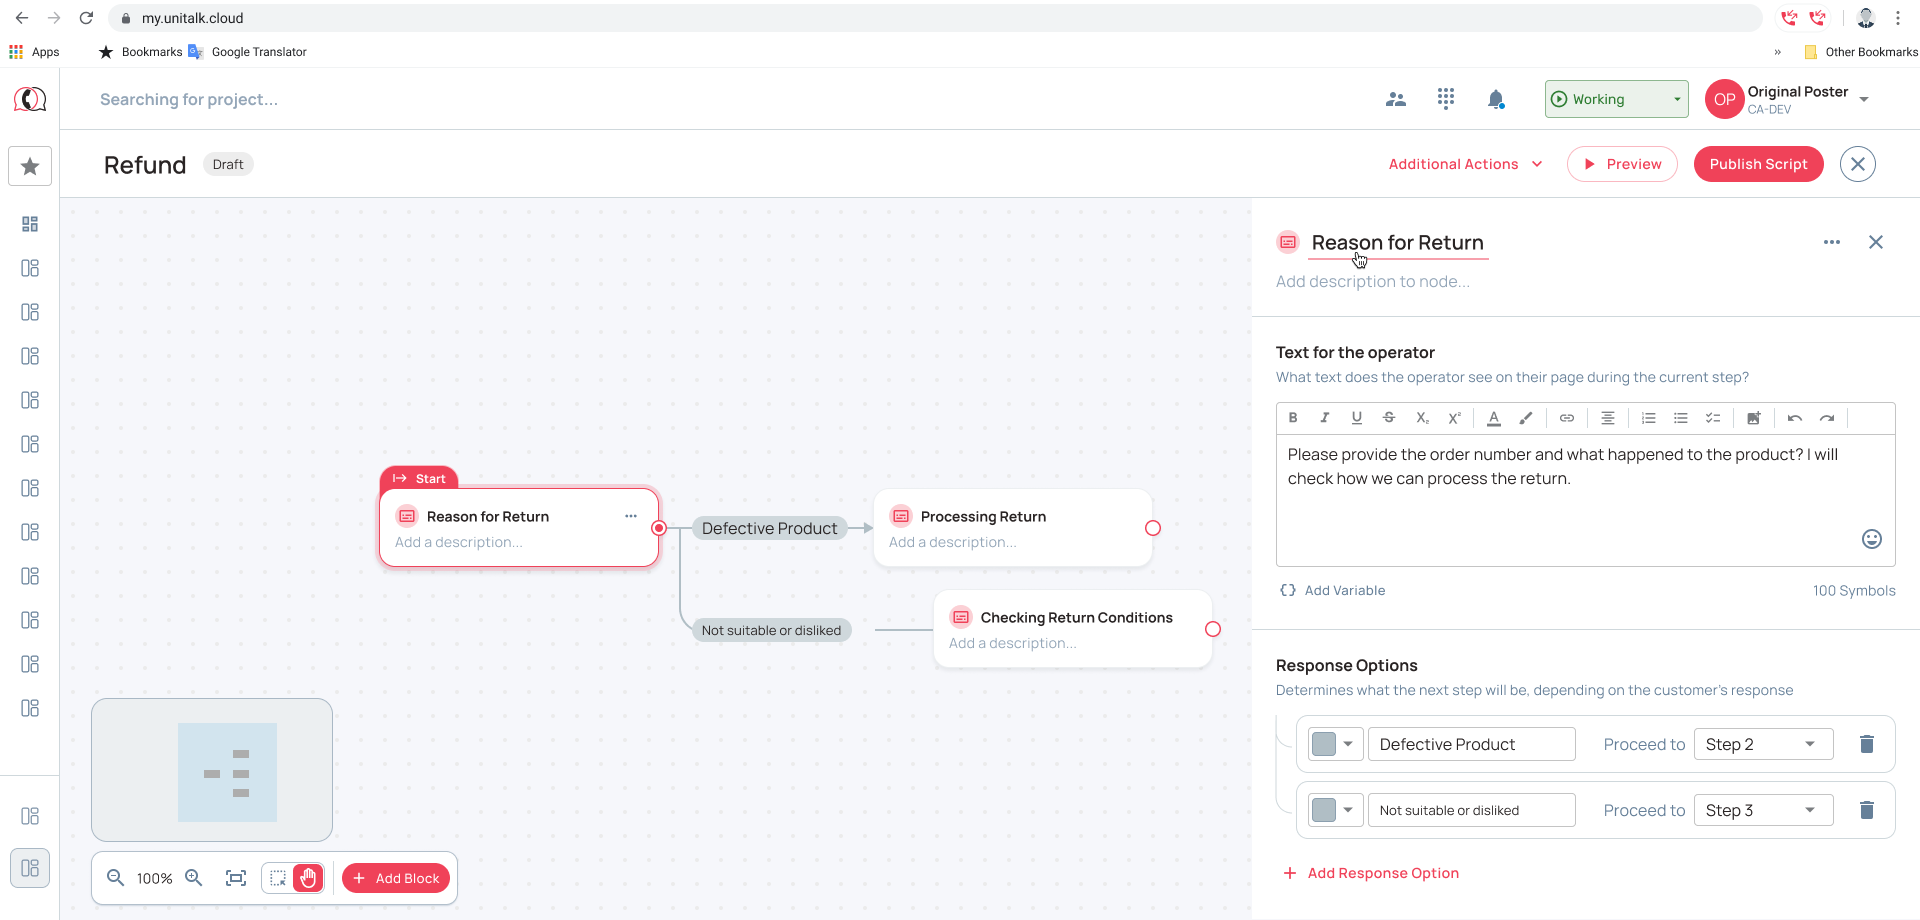Open Step 2 proceed-to dropdown

click(1763, 744)
